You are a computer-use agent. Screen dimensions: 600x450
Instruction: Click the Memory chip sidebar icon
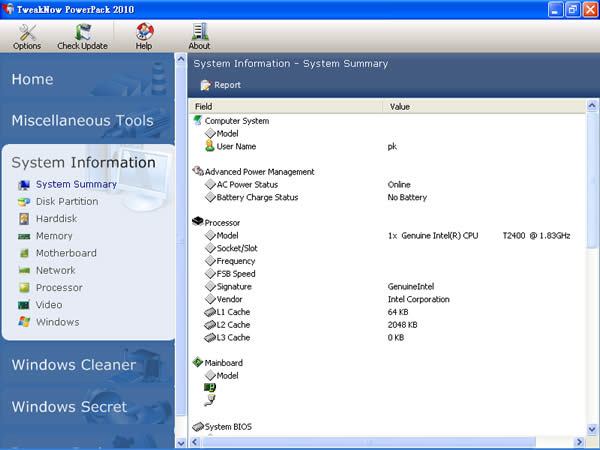click(x=24, y=236)
